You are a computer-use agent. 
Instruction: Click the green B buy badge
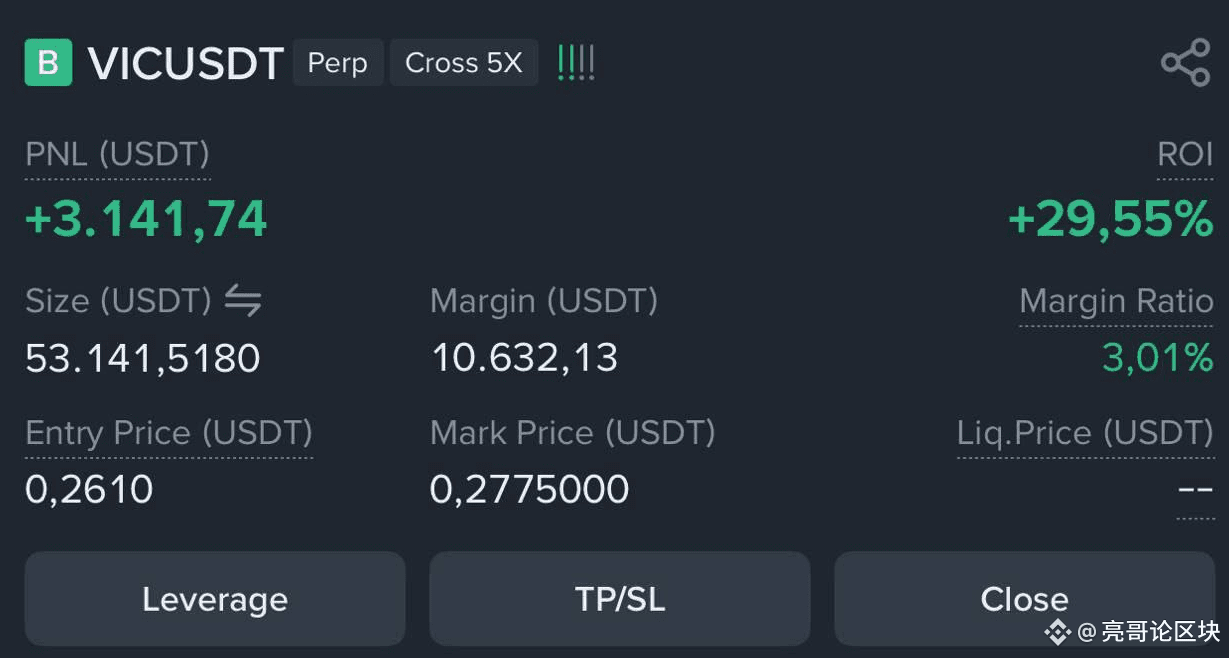coord(48,62)
